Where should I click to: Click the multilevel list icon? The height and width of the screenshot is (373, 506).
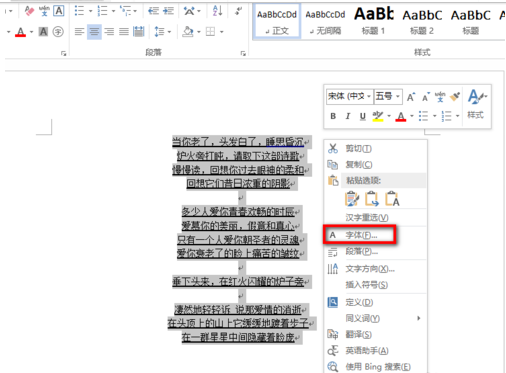point(126,11)
